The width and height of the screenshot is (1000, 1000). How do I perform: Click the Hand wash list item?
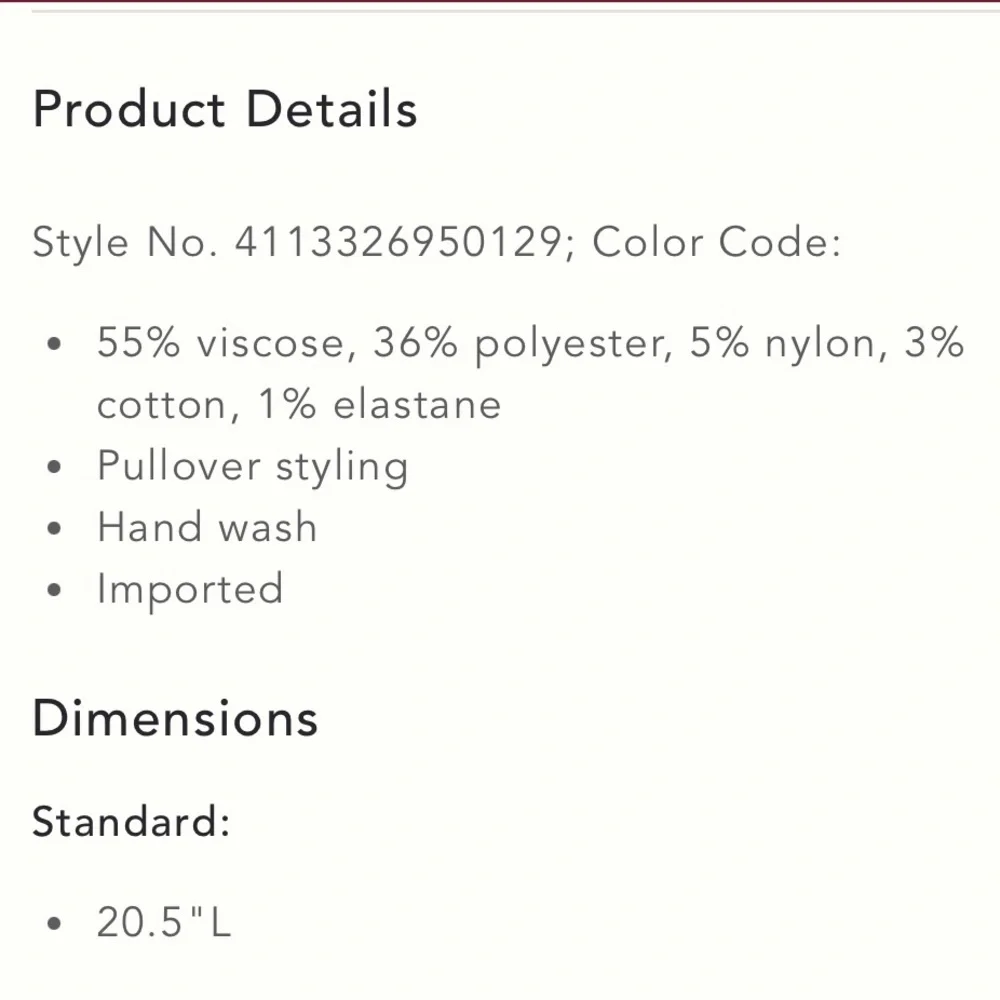(x=207, y=528)
